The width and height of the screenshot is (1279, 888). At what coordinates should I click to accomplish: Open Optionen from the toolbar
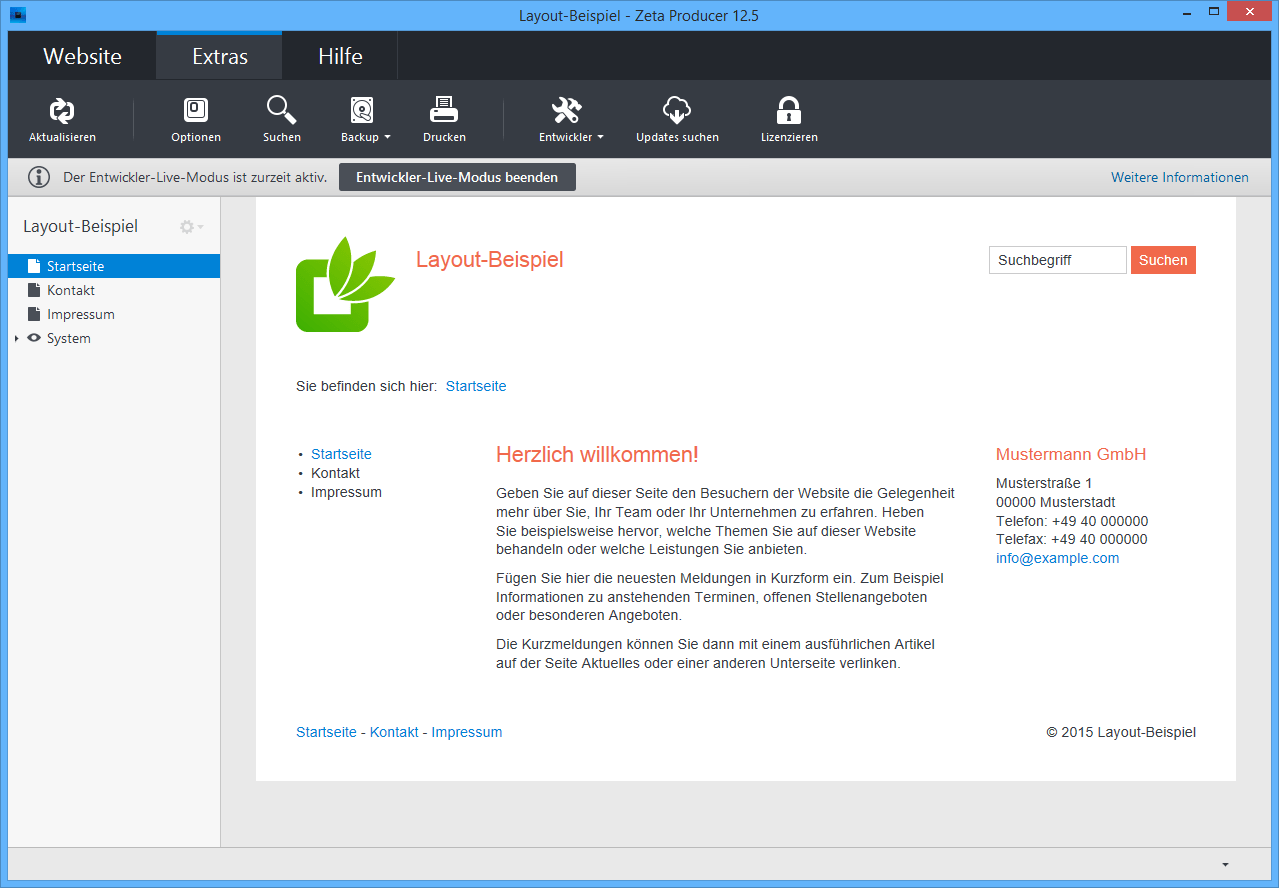196,111
